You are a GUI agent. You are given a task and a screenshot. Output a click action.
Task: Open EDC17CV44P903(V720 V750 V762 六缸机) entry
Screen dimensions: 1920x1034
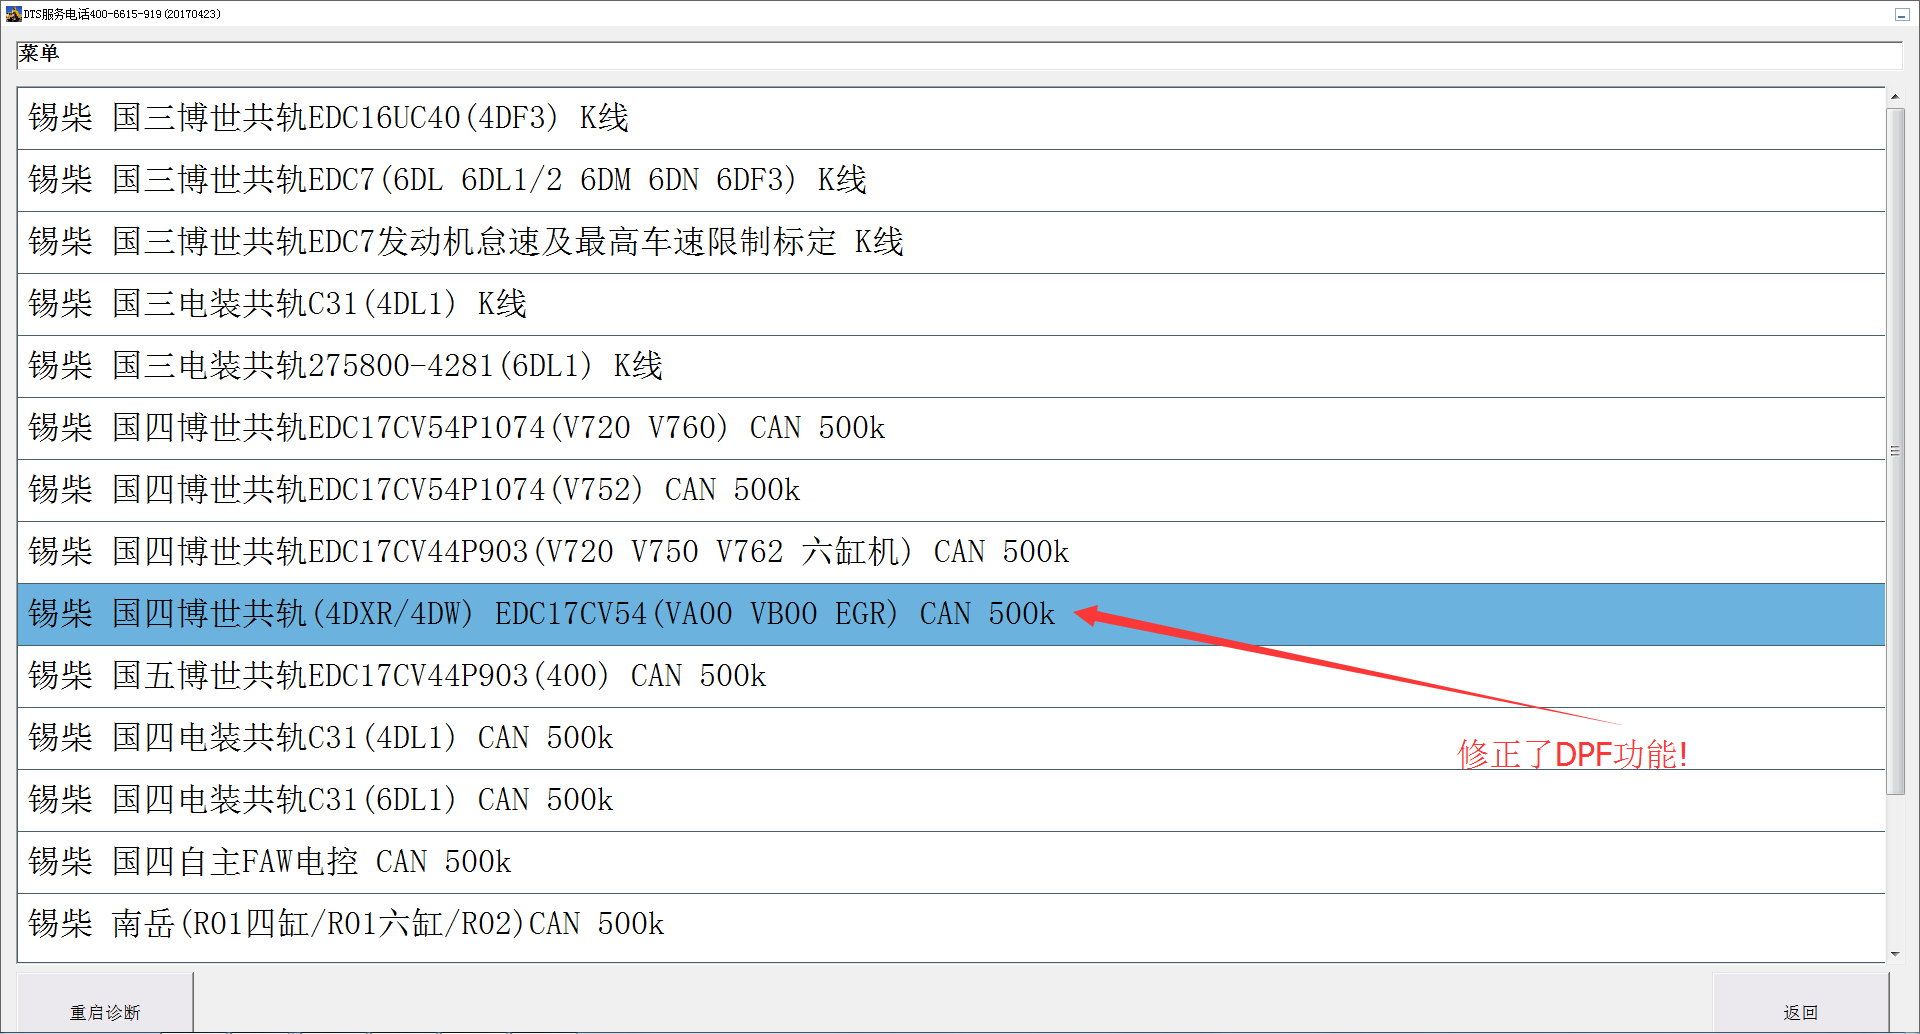tap(951, 553)
